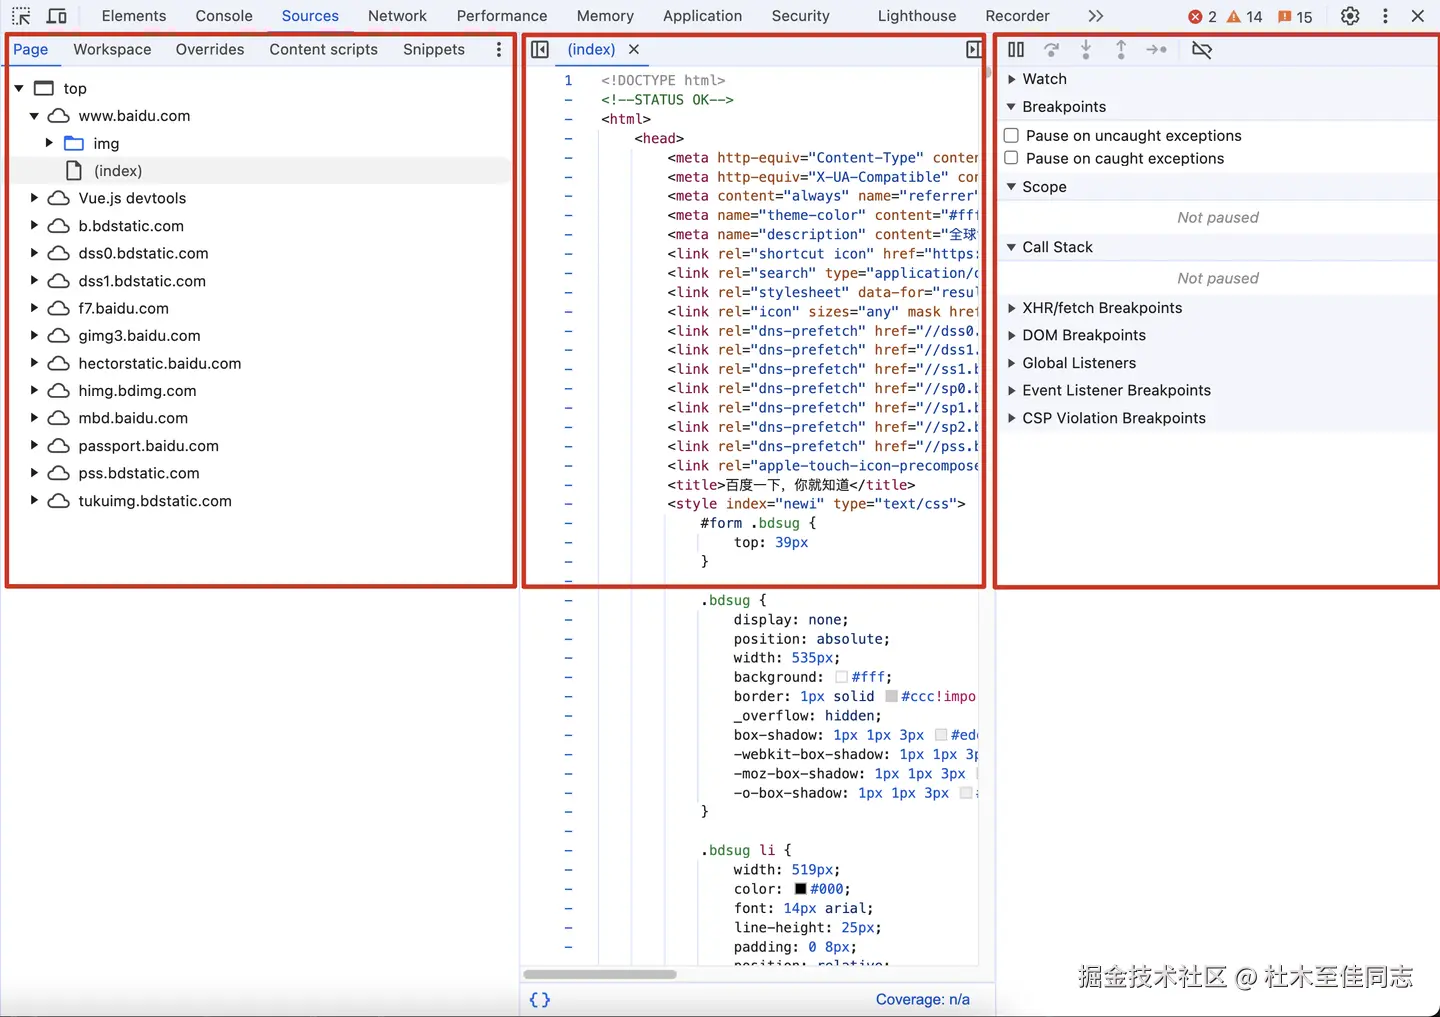This screenshot has height=1017, width=1440.
Task: Toggle the device toolbar icon
Action: tap(57, 16)
